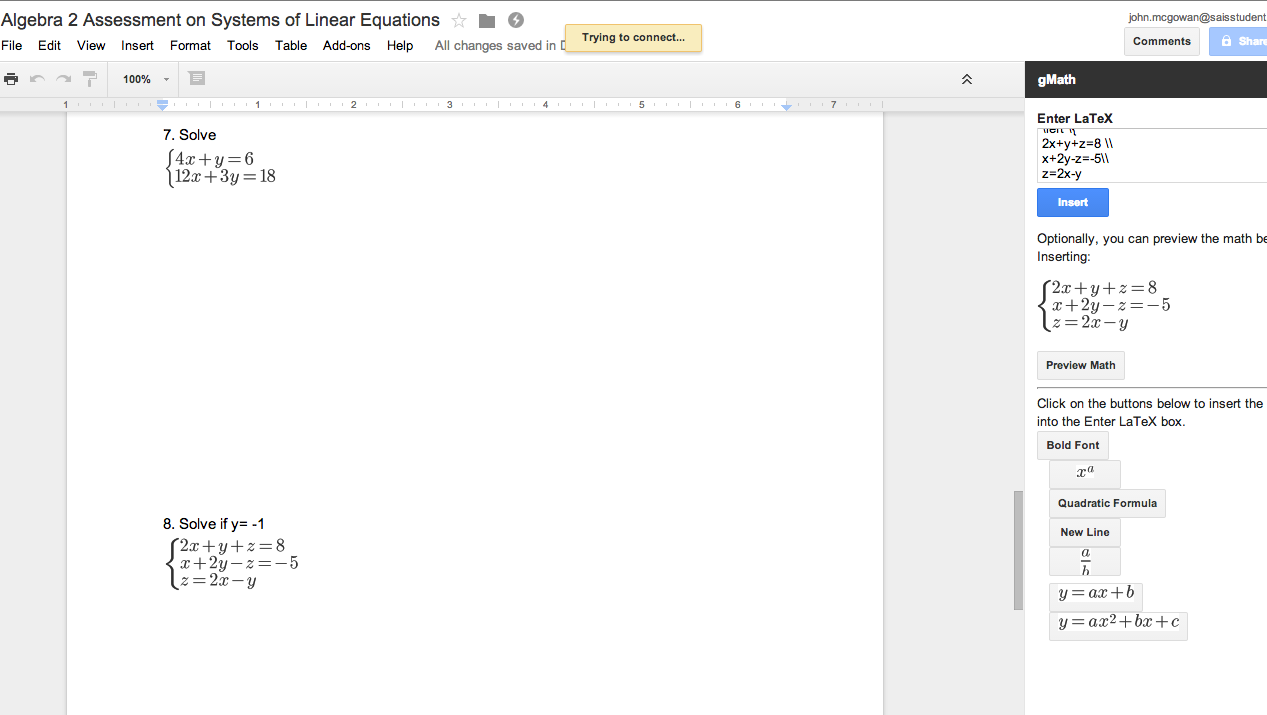Insert the x to the a exponent template
The width and height of the screenshot is (1267, 715).
[1085, 473]
